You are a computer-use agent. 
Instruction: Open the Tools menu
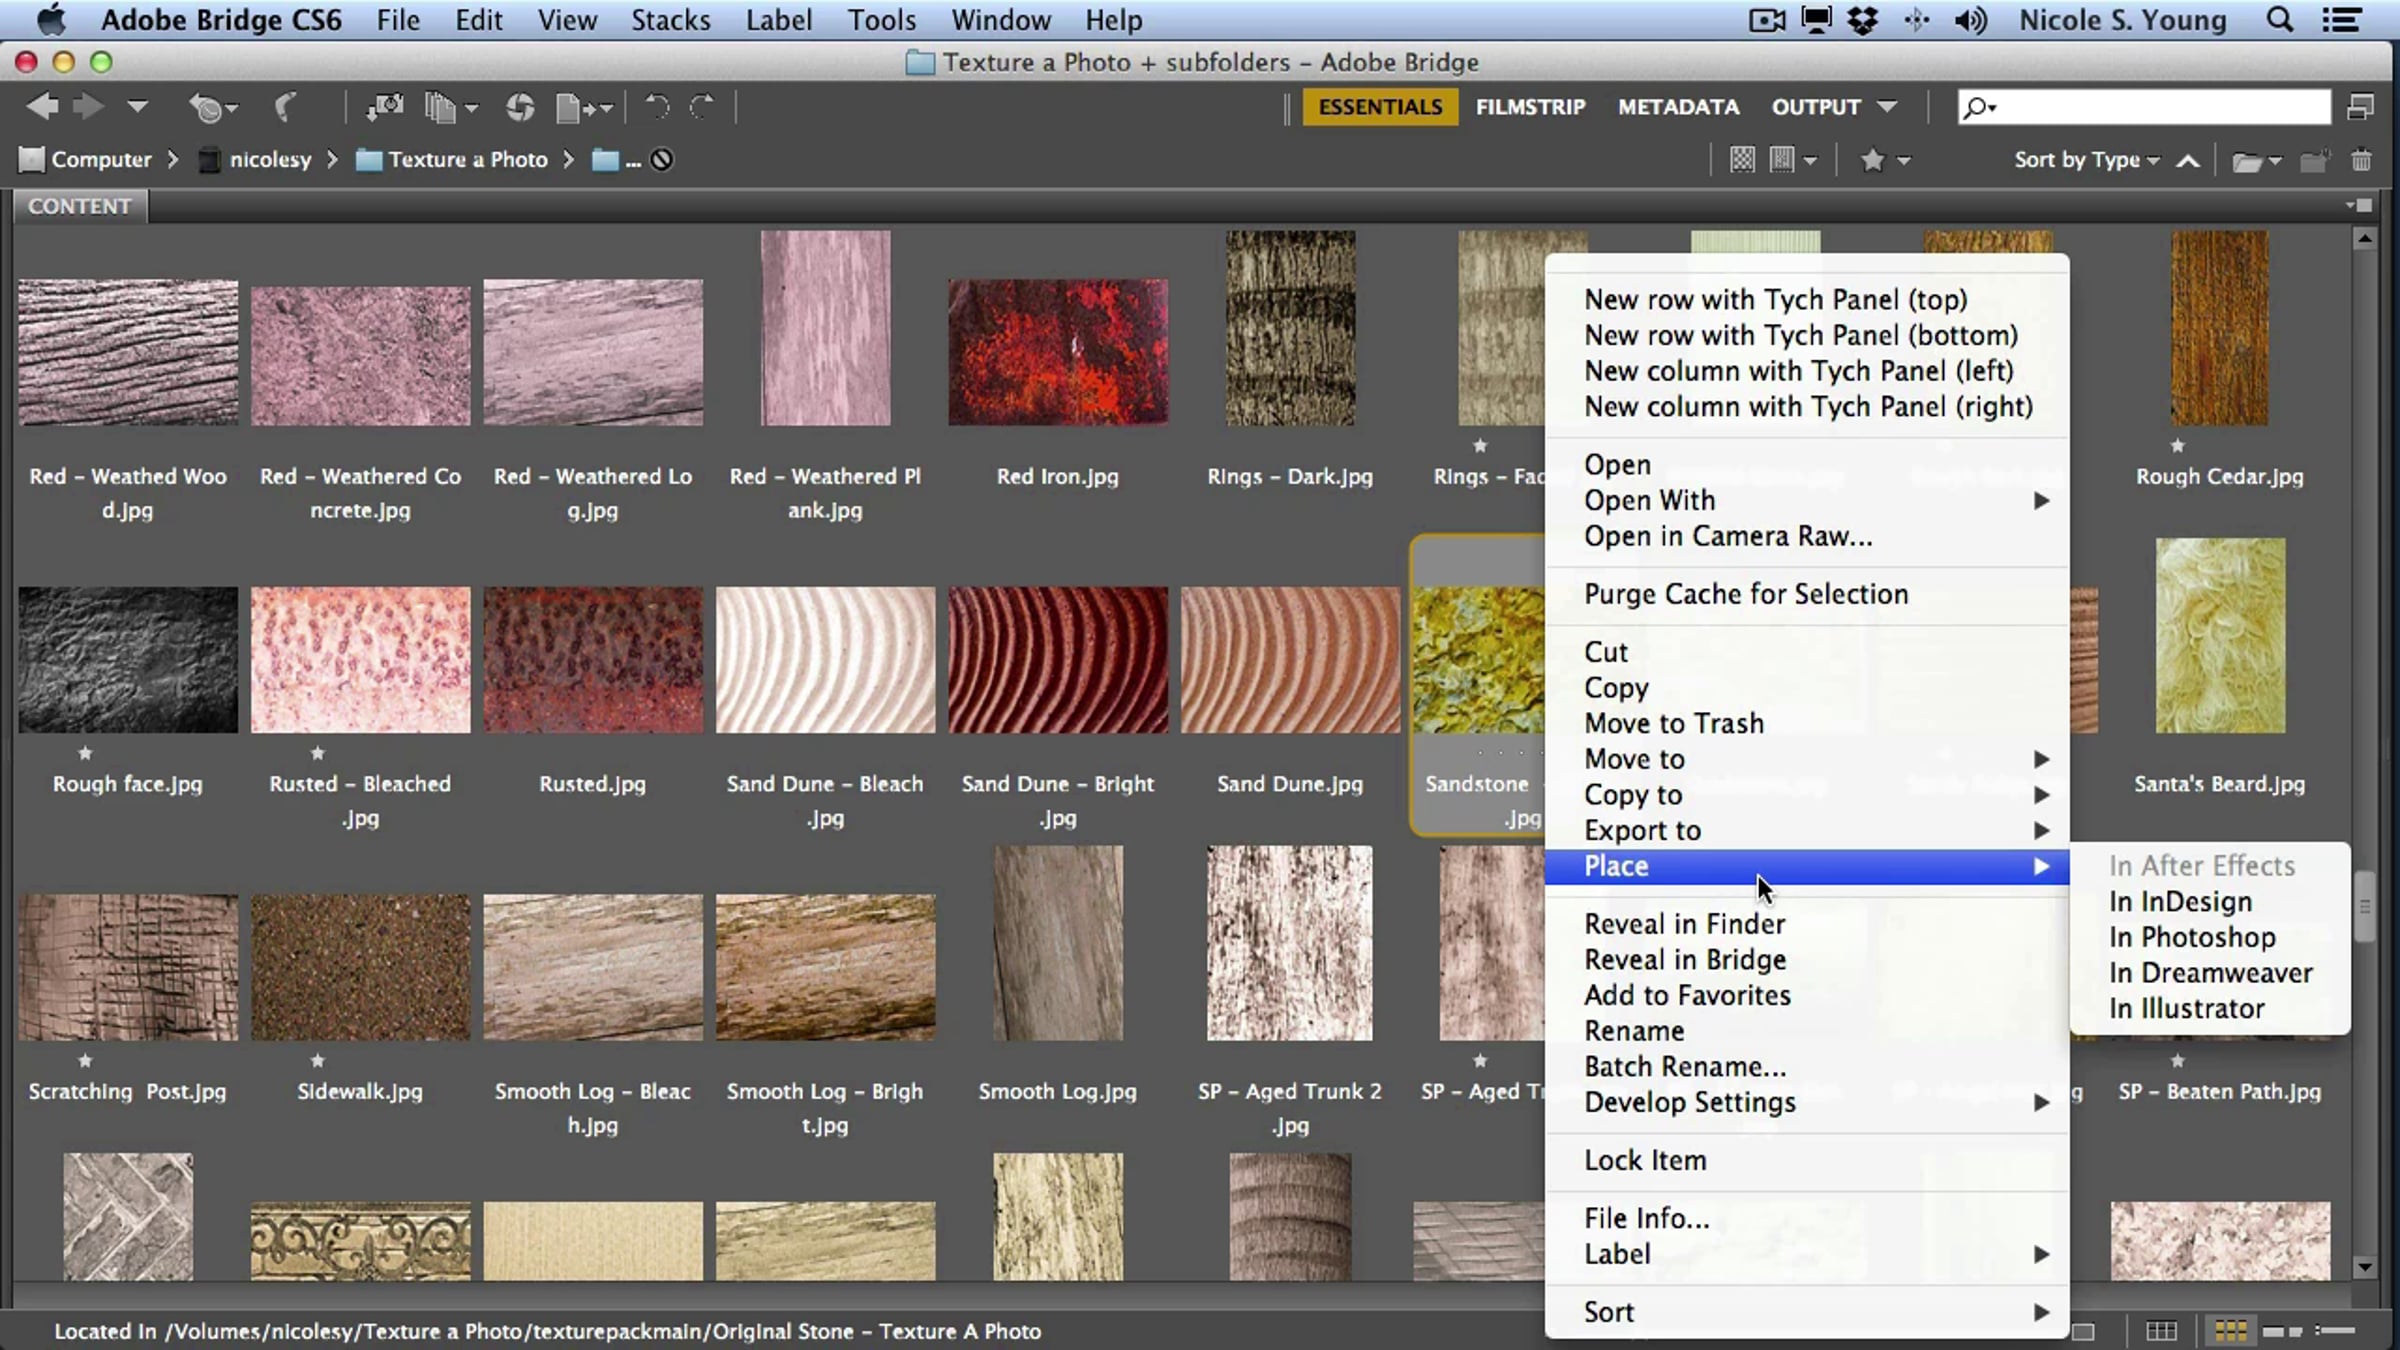coord(882,20)
